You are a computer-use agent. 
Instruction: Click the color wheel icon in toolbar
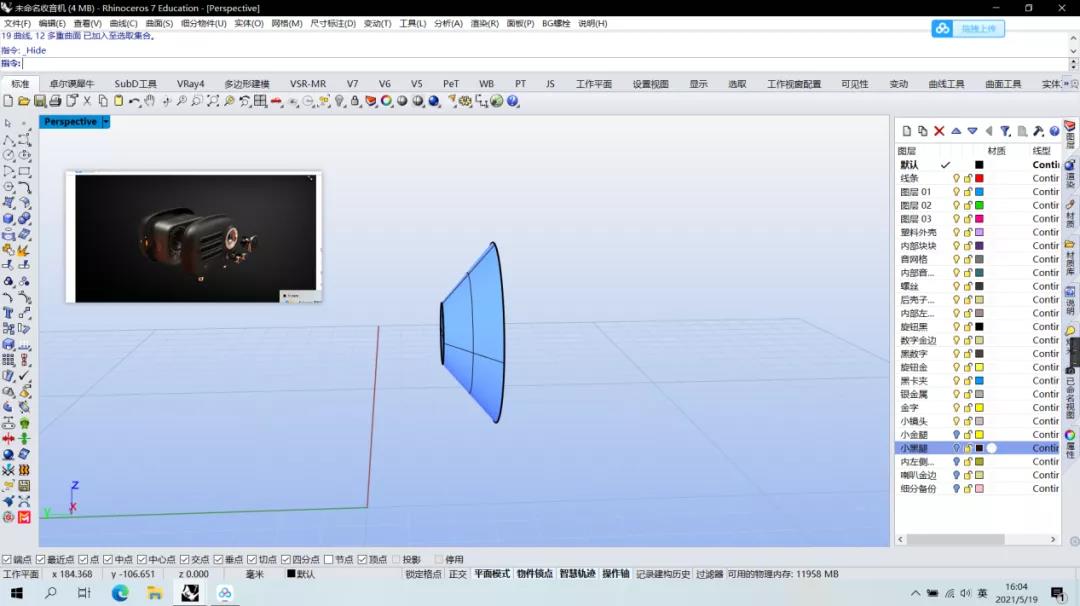coord(386,101)
